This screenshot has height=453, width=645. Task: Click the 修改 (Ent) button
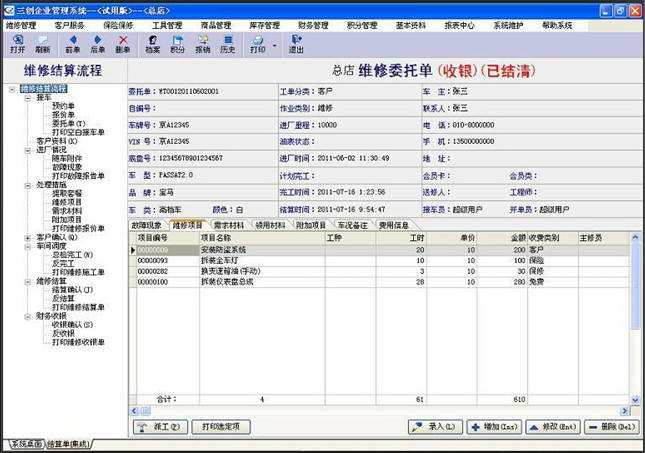(553, 427)
